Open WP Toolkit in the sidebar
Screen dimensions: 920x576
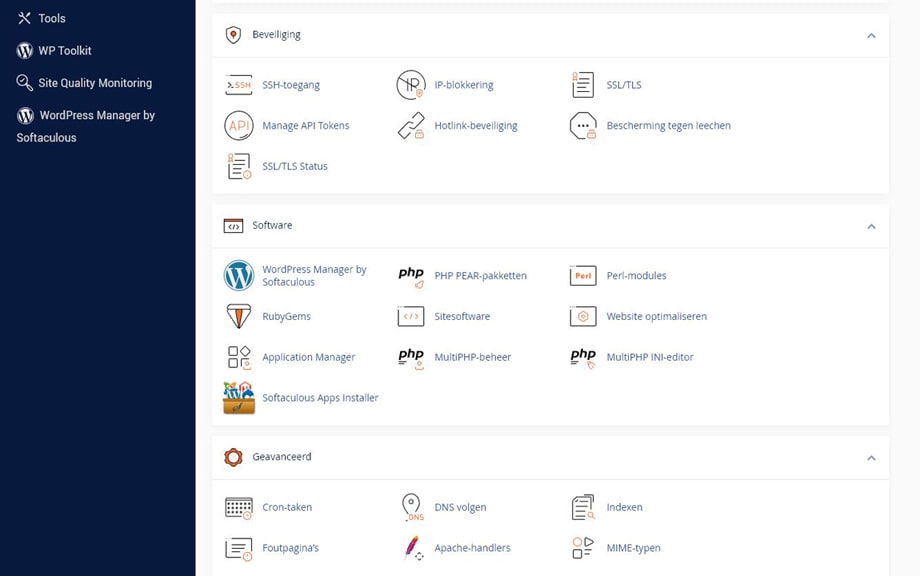click(54, 50)
